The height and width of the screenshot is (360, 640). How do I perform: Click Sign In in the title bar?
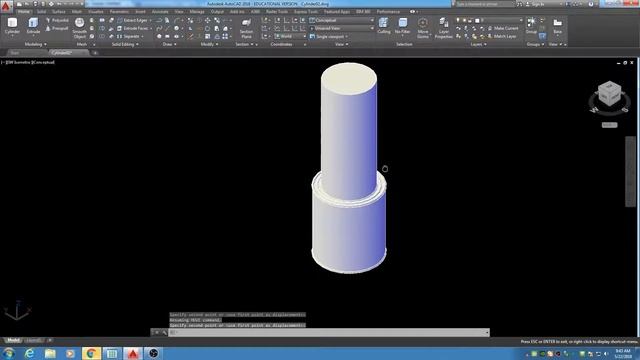click(x=538, y=4)
